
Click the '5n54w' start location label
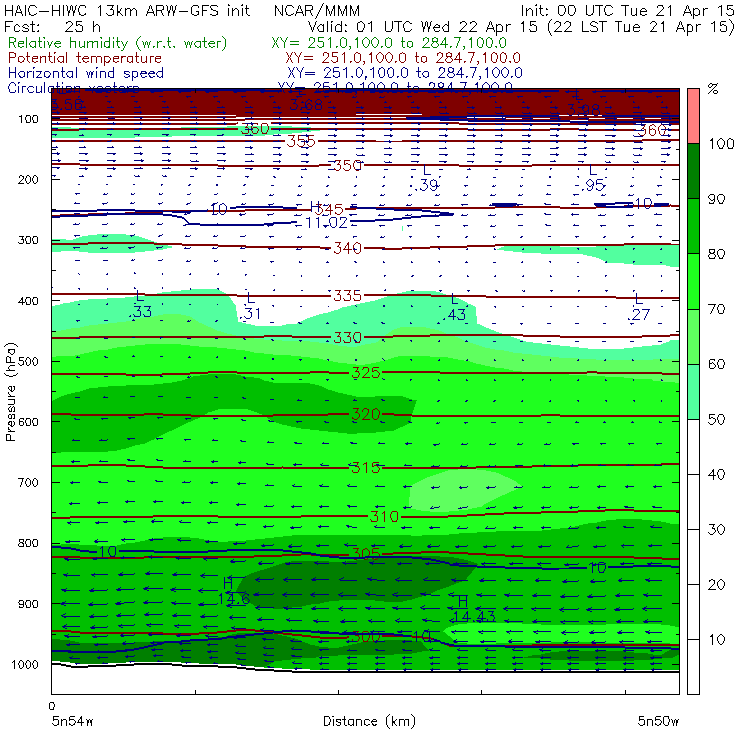[73, 721]
